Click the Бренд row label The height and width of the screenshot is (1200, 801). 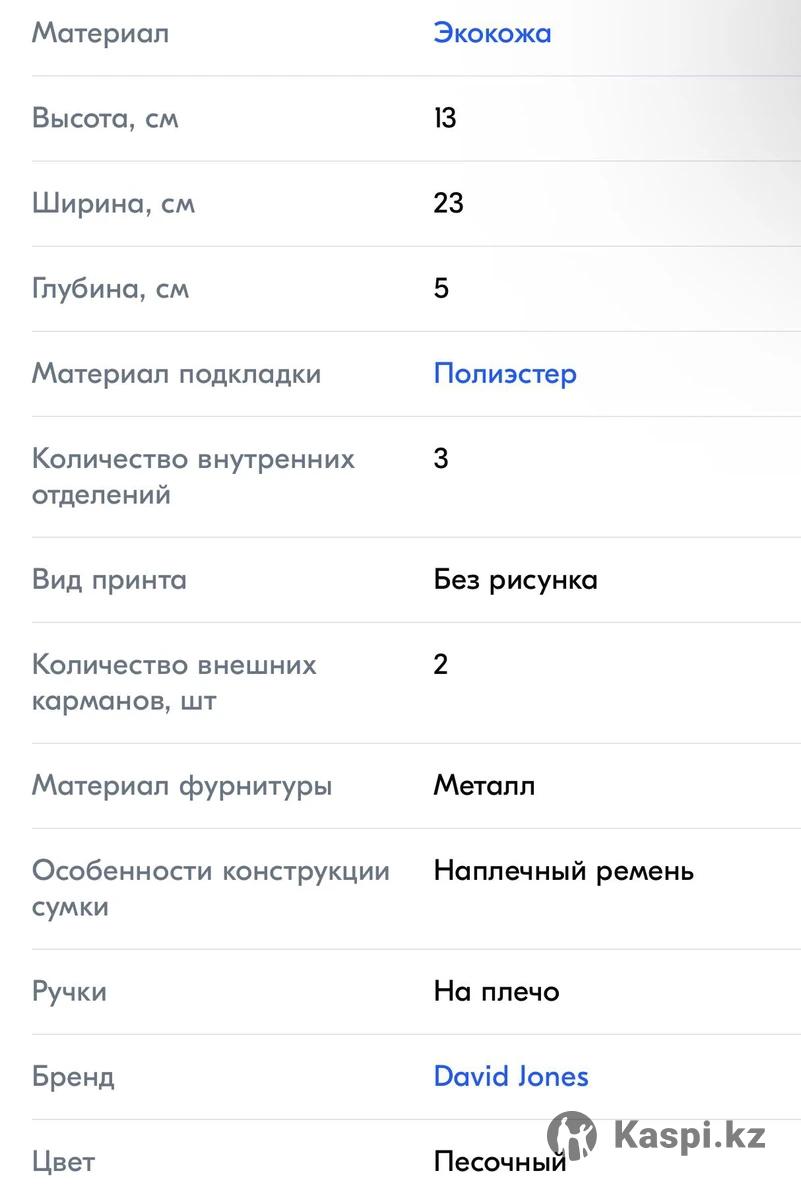(73, 1077)
